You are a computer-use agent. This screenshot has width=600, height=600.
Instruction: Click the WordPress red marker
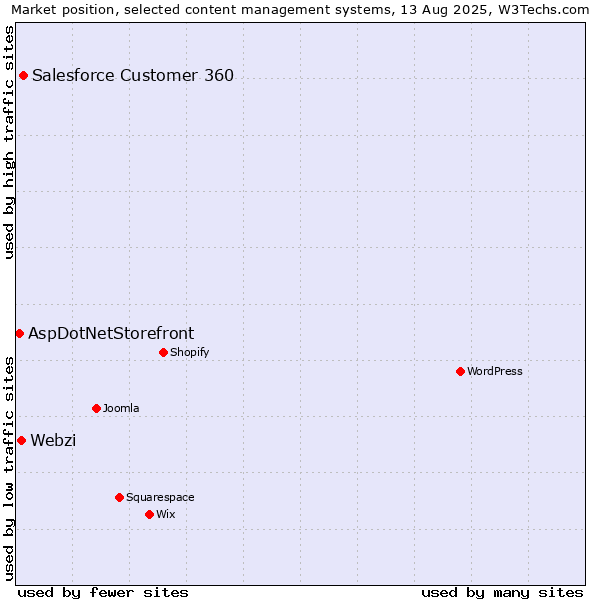point(460,371)
